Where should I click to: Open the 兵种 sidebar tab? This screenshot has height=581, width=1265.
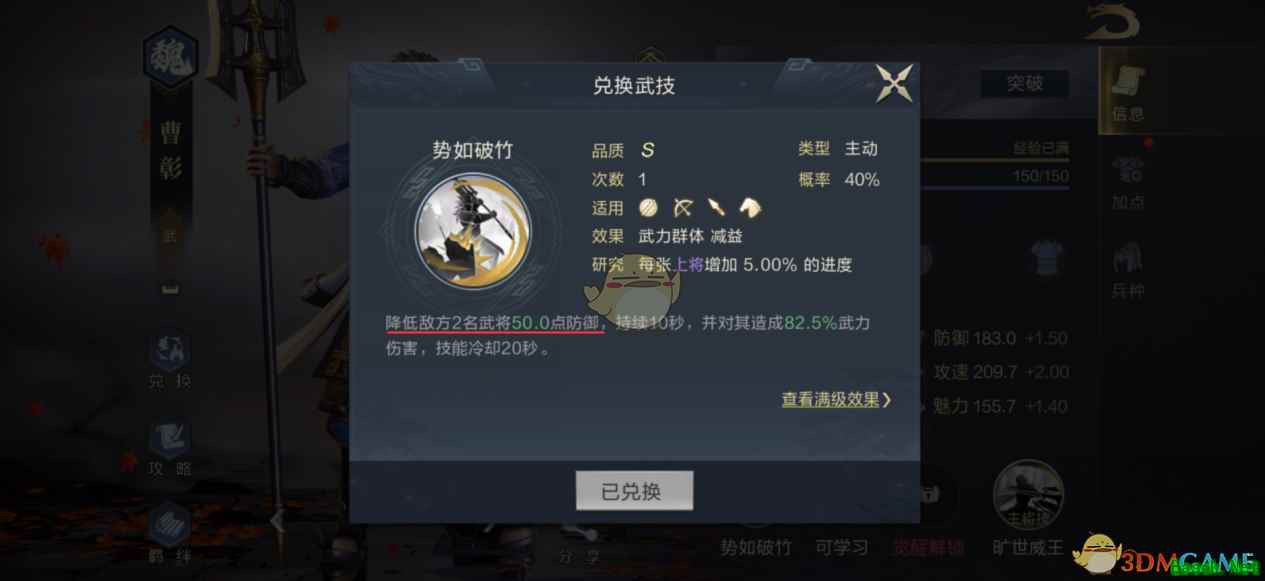pos(1128,270)
